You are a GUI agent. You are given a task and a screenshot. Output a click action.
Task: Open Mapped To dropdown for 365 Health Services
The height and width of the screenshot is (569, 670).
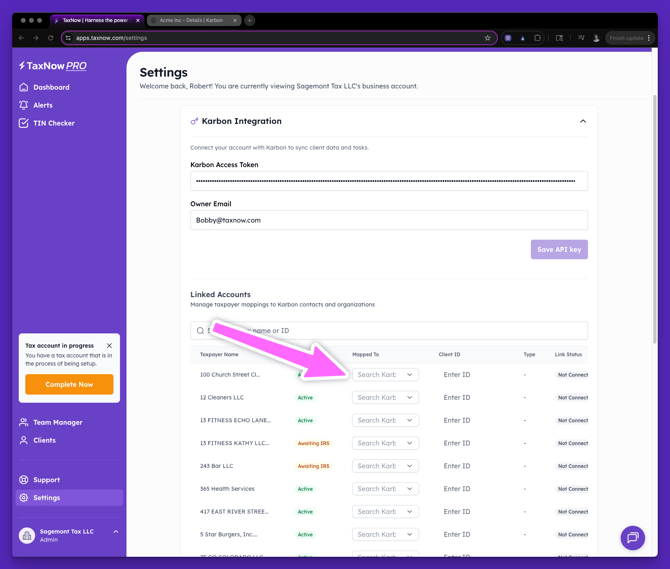pyautogui.click(x=385, y=489)
